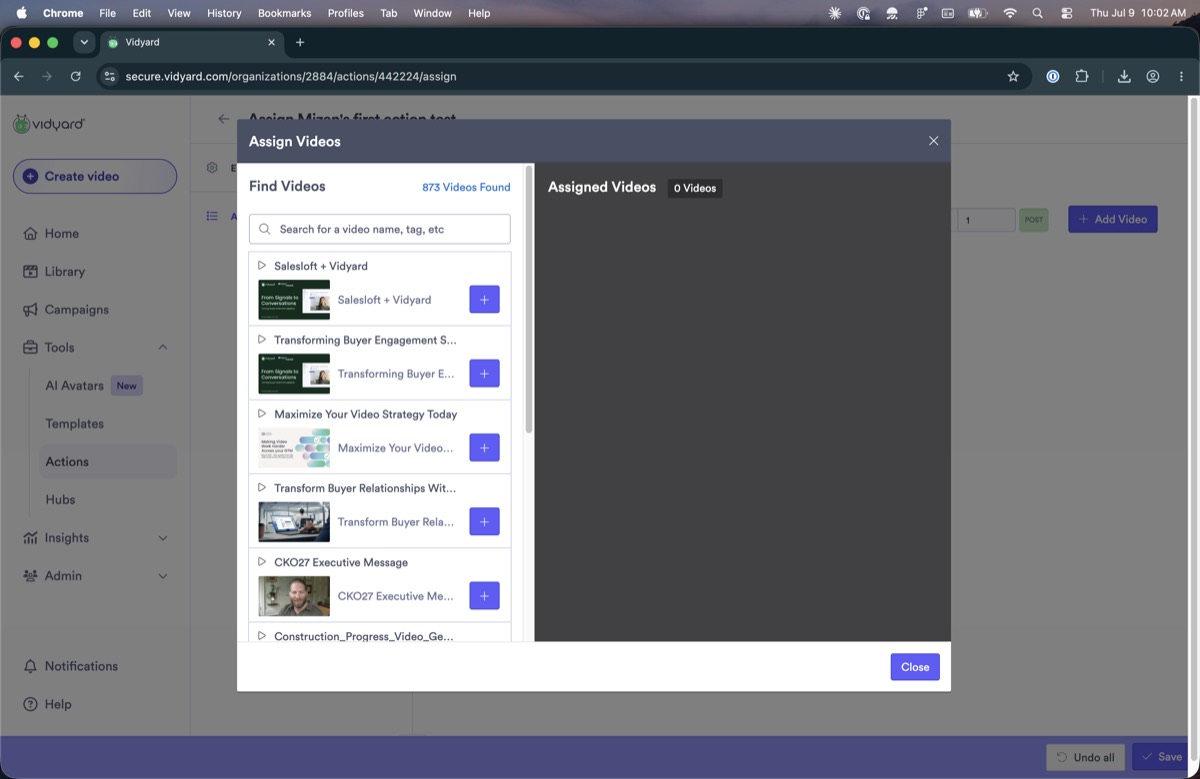Click the Add Video button

coord(1113,219)
